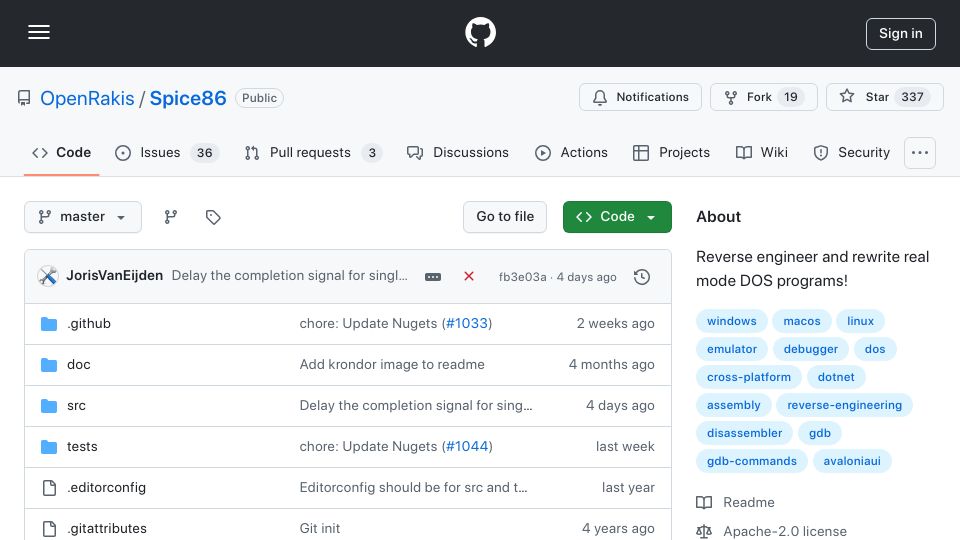
Task: Select the avaloniaui topic tag
Action: click(x=852, y=461)
